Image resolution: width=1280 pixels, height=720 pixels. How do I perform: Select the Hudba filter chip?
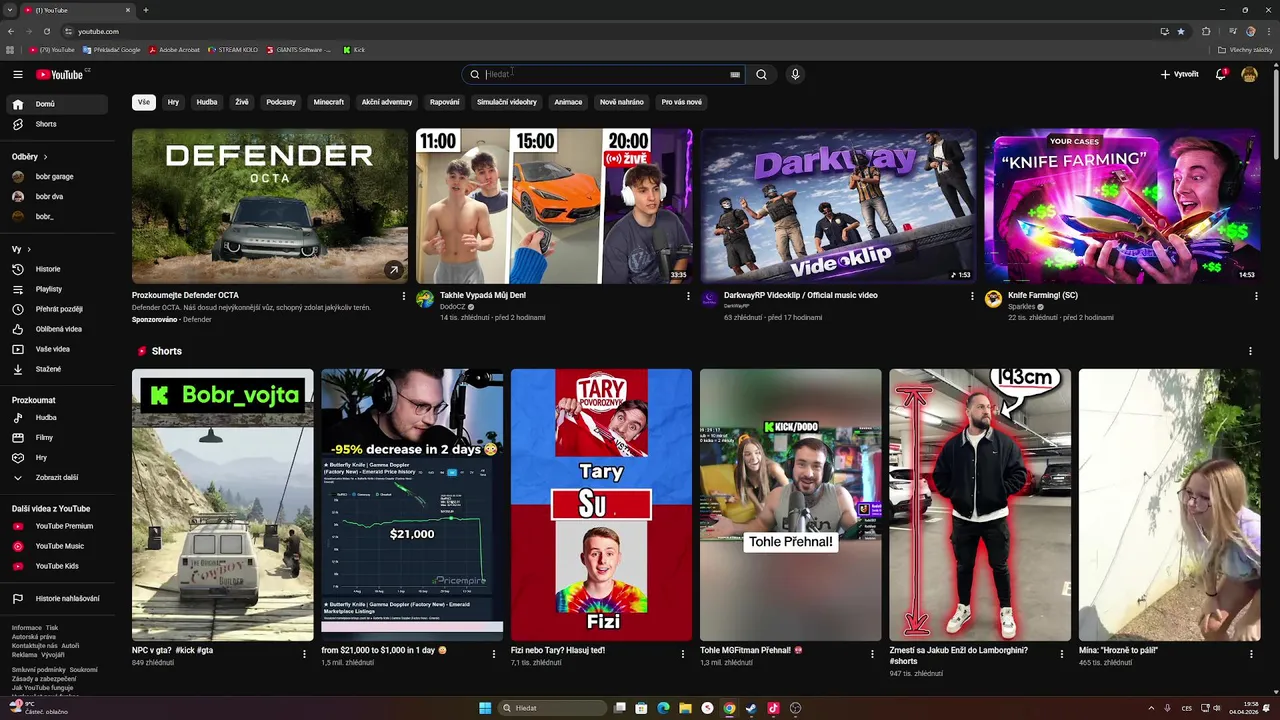tap(207, 102)
